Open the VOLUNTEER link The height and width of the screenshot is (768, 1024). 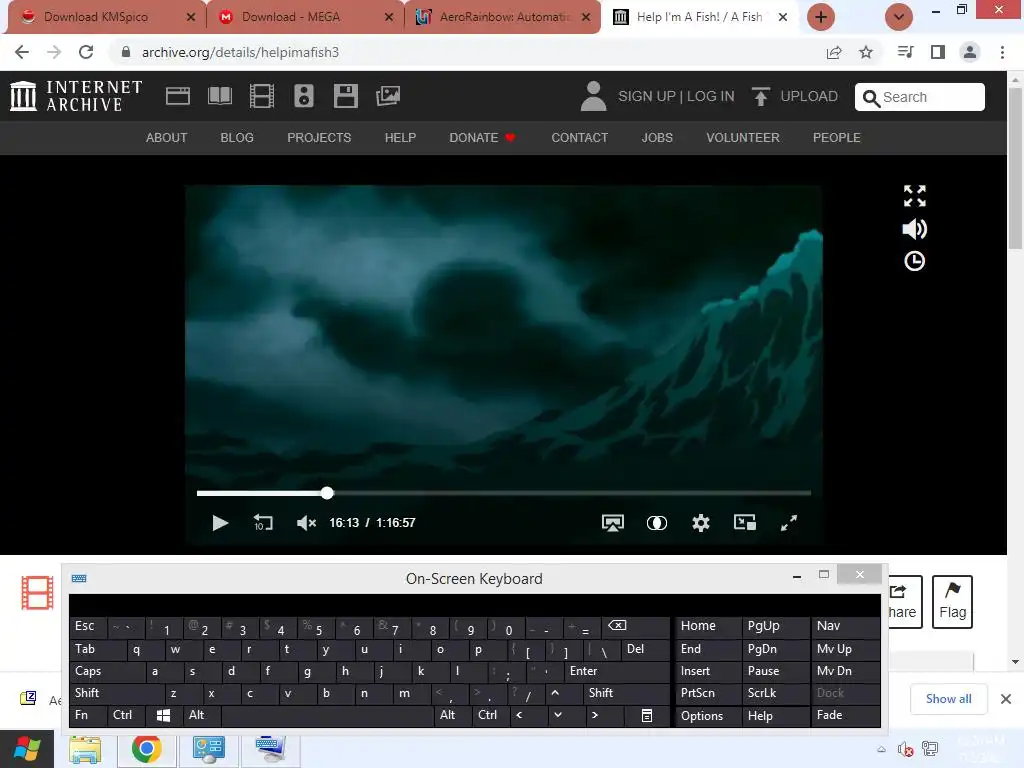(743, 138)
